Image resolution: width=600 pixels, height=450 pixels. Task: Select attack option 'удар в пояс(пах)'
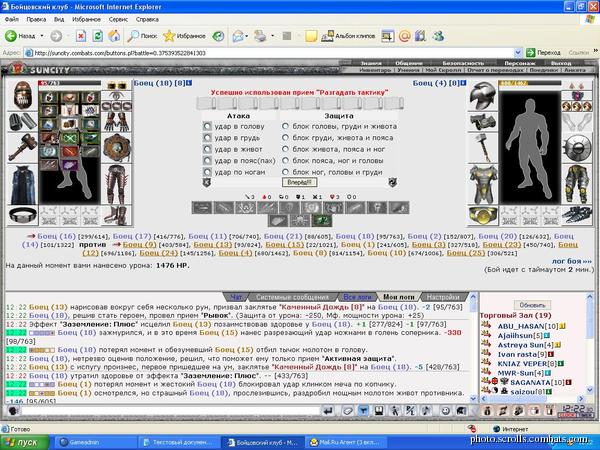coord(207,160)
